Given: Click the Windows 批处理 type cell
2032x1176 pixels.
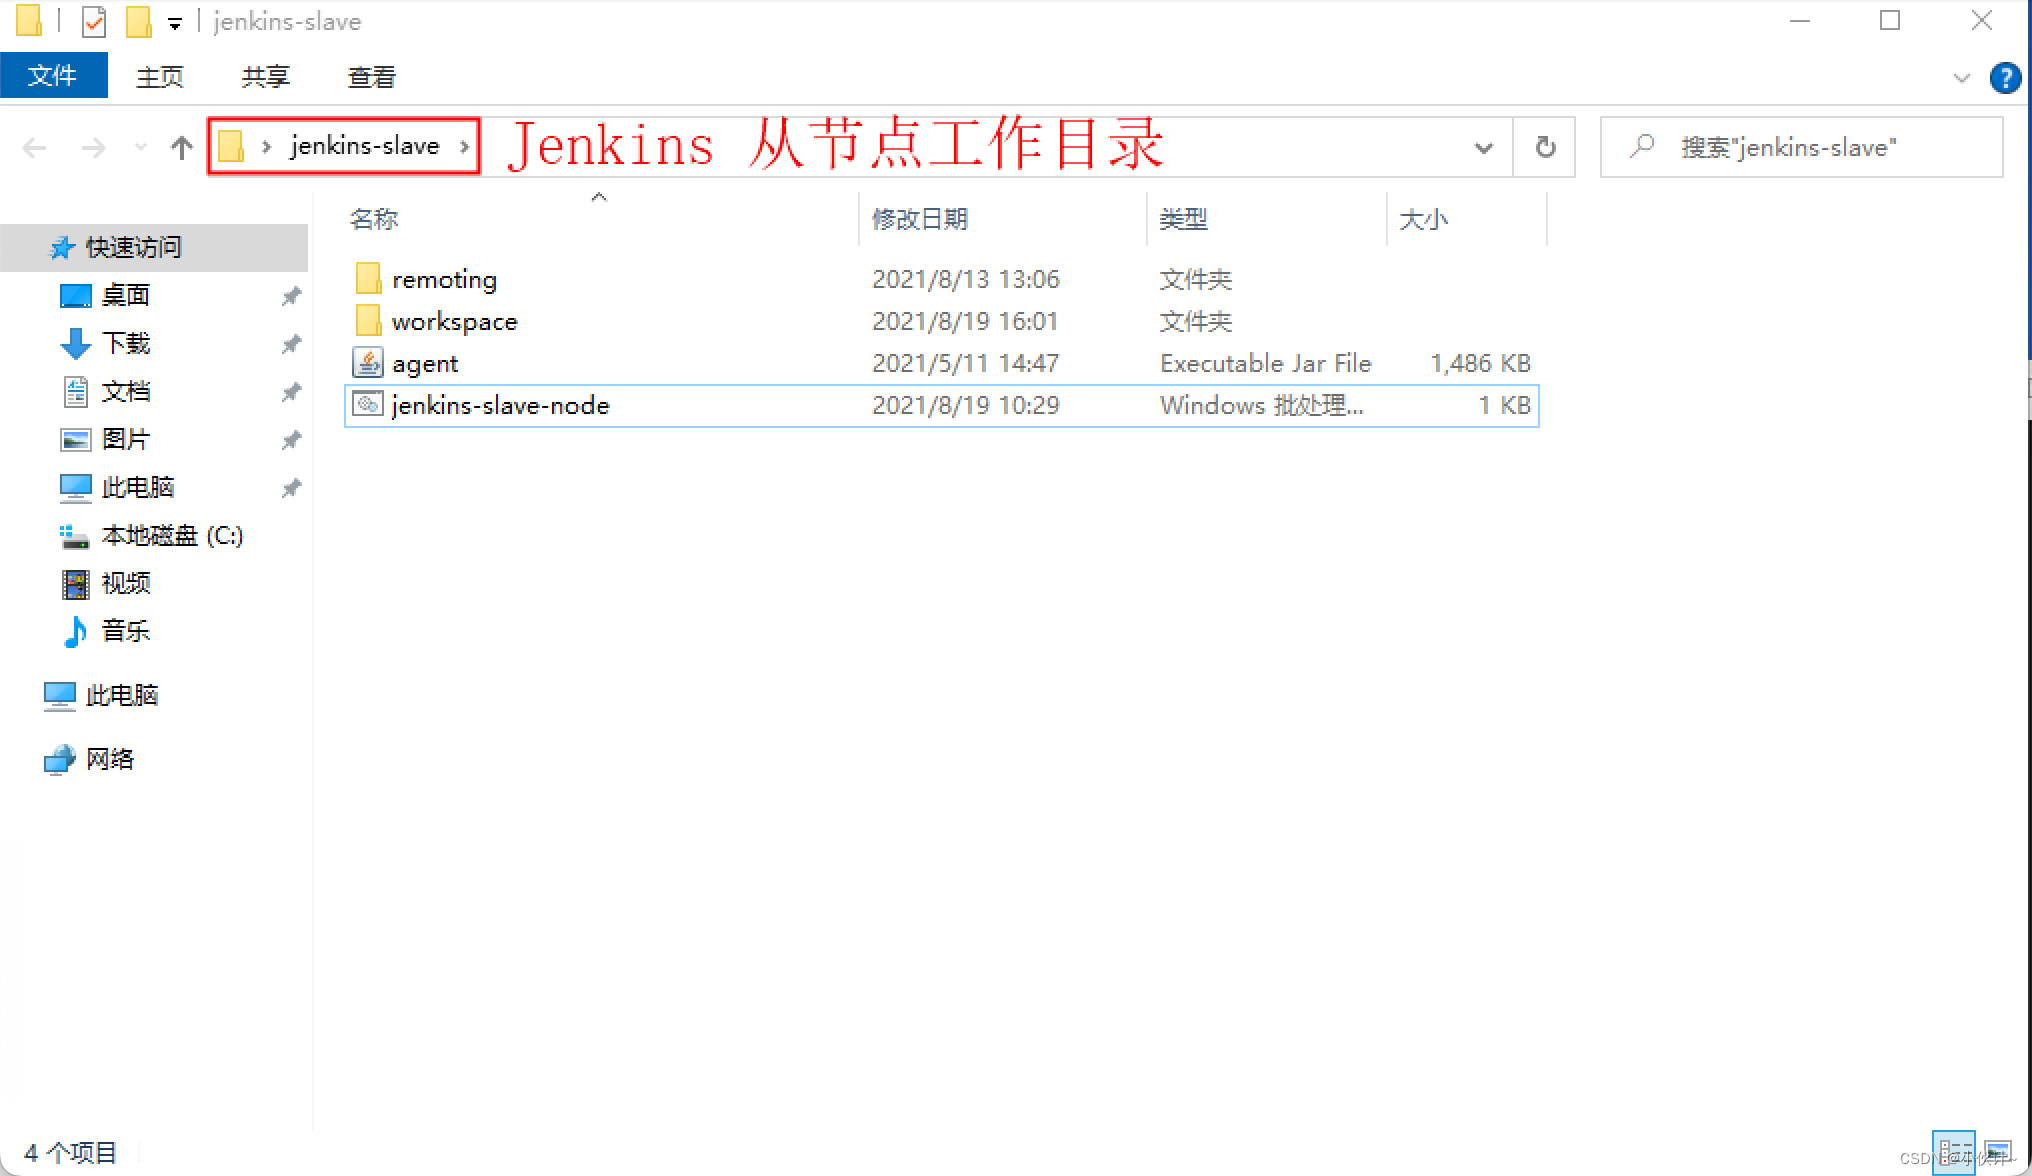Looking at the screenshot, I should click(x=1262, y=405).
